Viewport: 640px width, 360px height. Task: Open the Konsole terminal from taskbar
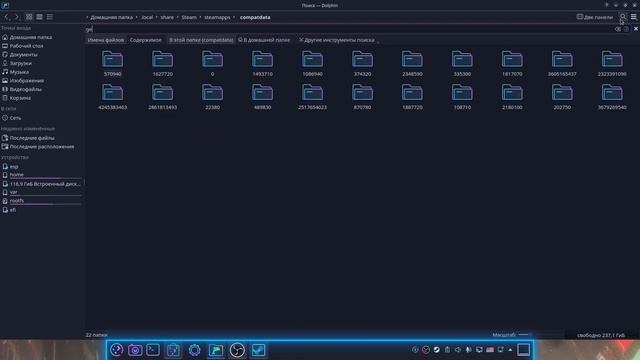[153, 350]
